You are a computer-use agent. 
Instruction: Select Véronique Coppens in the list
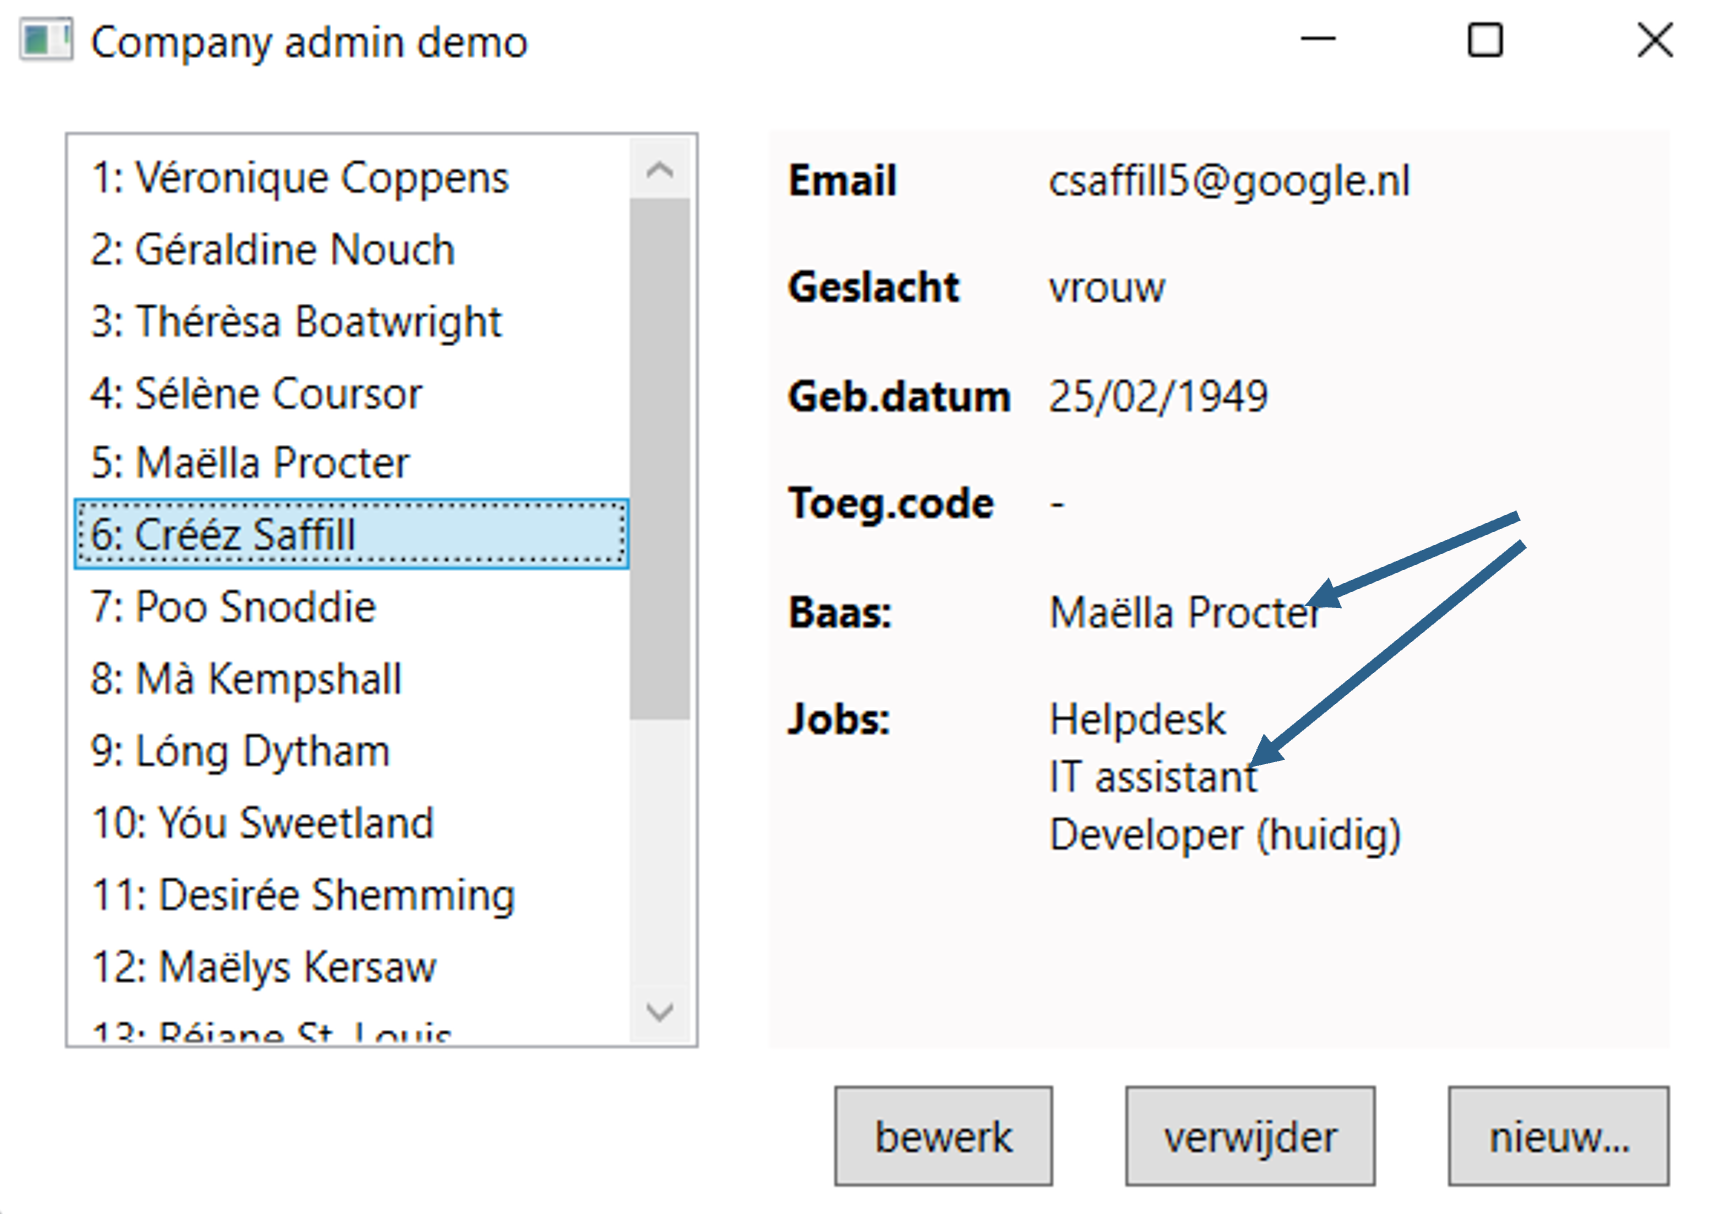(x=300, y=178)
